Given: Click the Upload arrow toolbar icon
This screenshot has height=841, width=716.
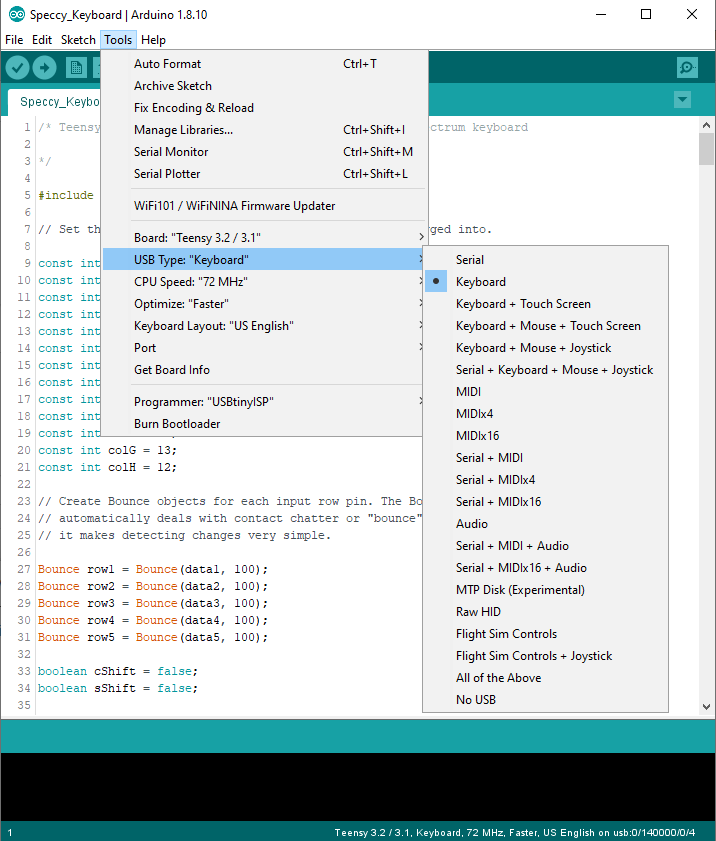Looking at the screenshot, I should pyautogui.click(x=45, y=68).
